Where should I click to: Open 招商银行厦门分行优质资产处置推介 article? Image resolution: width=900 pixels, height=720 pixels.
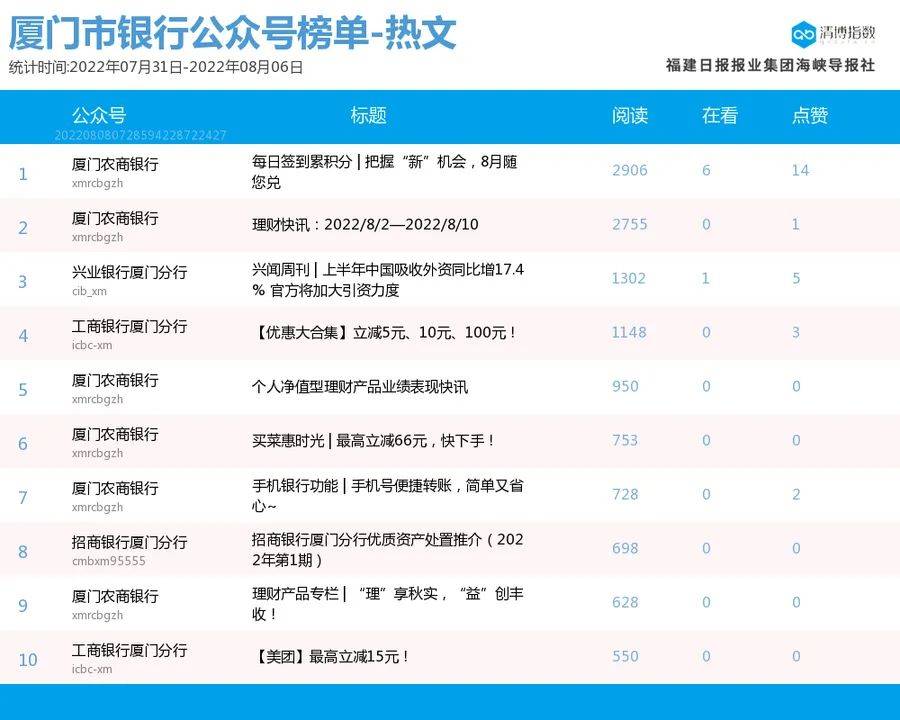point(387,549)
